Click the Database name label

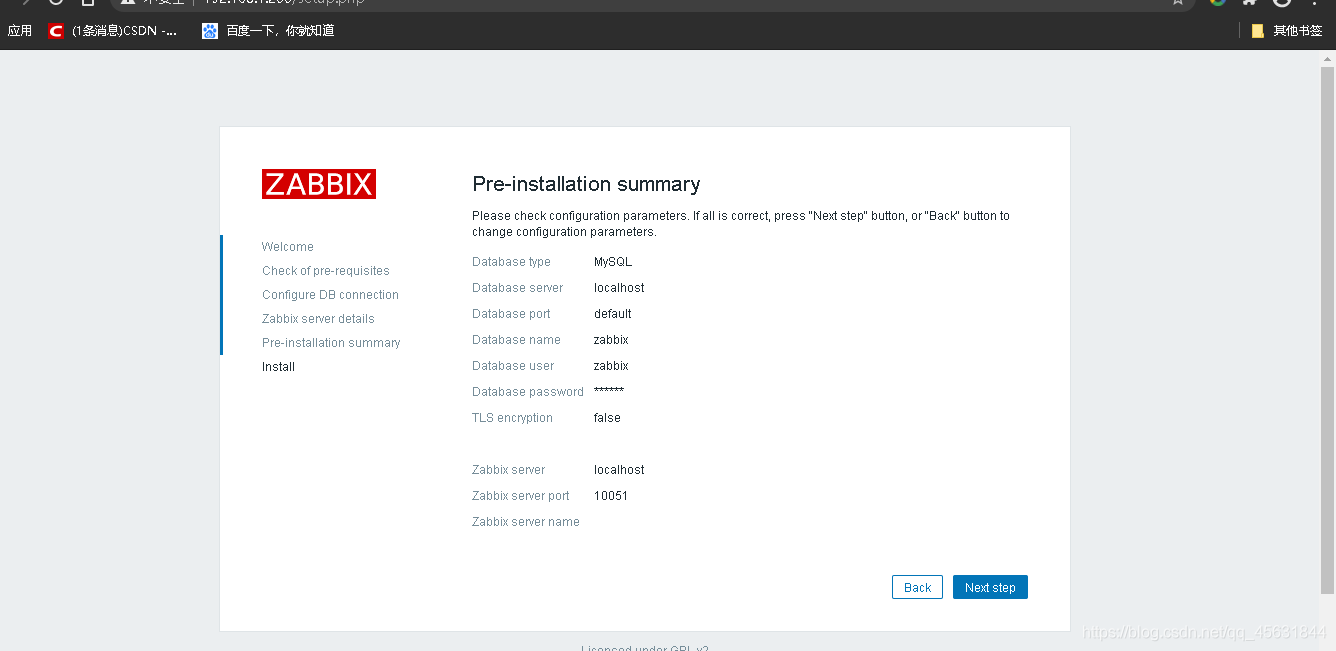point(516,340)
